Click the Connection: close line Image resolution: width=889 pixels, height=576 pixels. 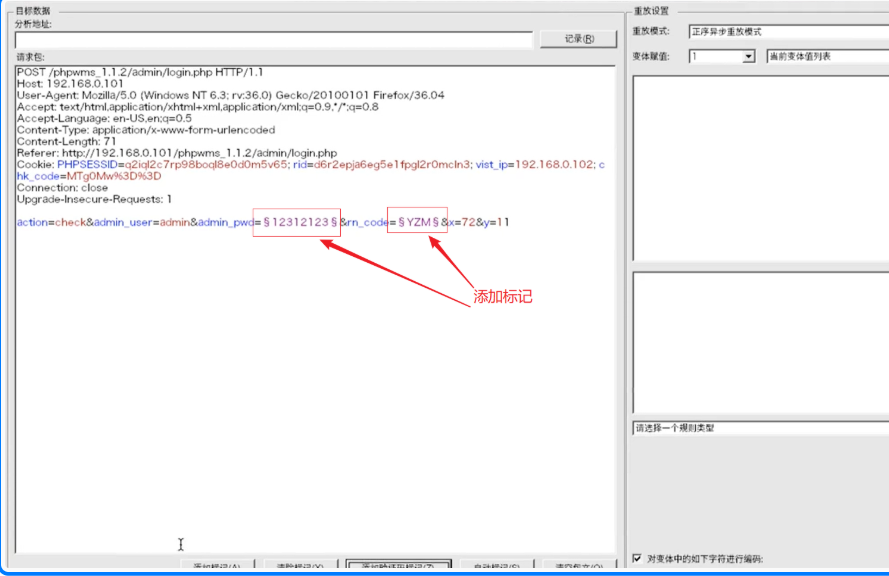62,188
